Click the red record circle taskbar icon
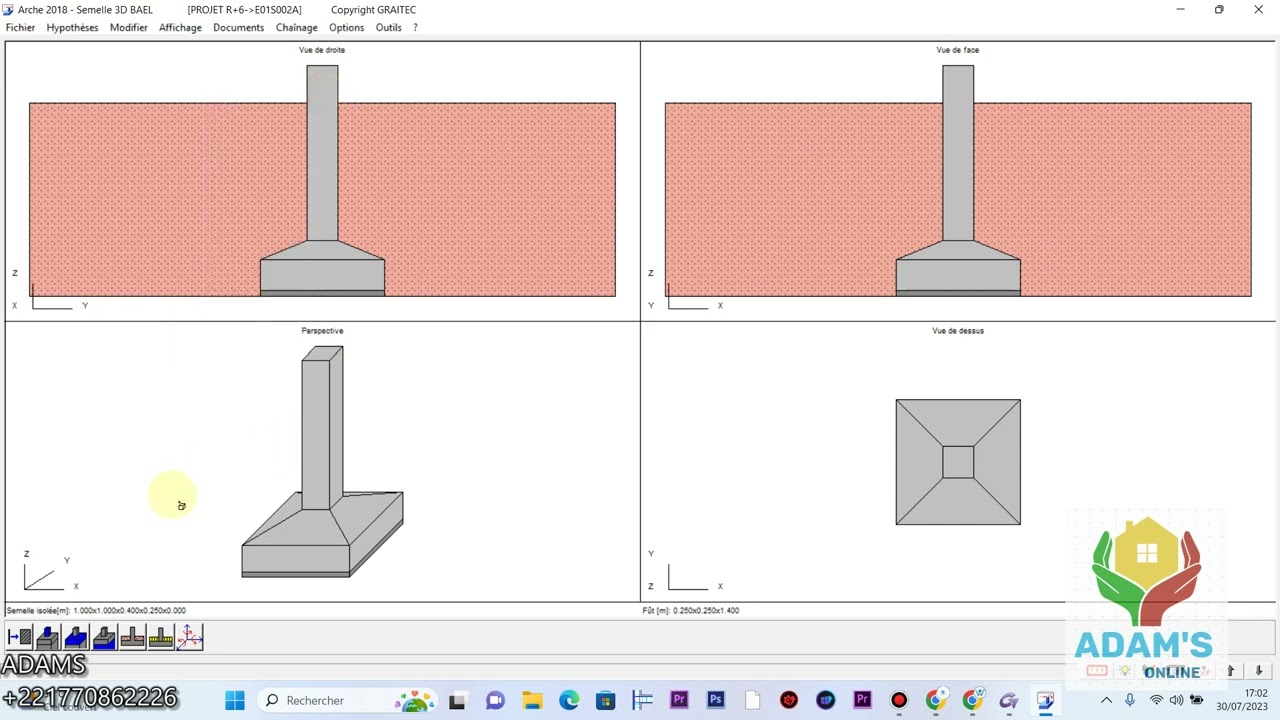 [x=899, y=700]
